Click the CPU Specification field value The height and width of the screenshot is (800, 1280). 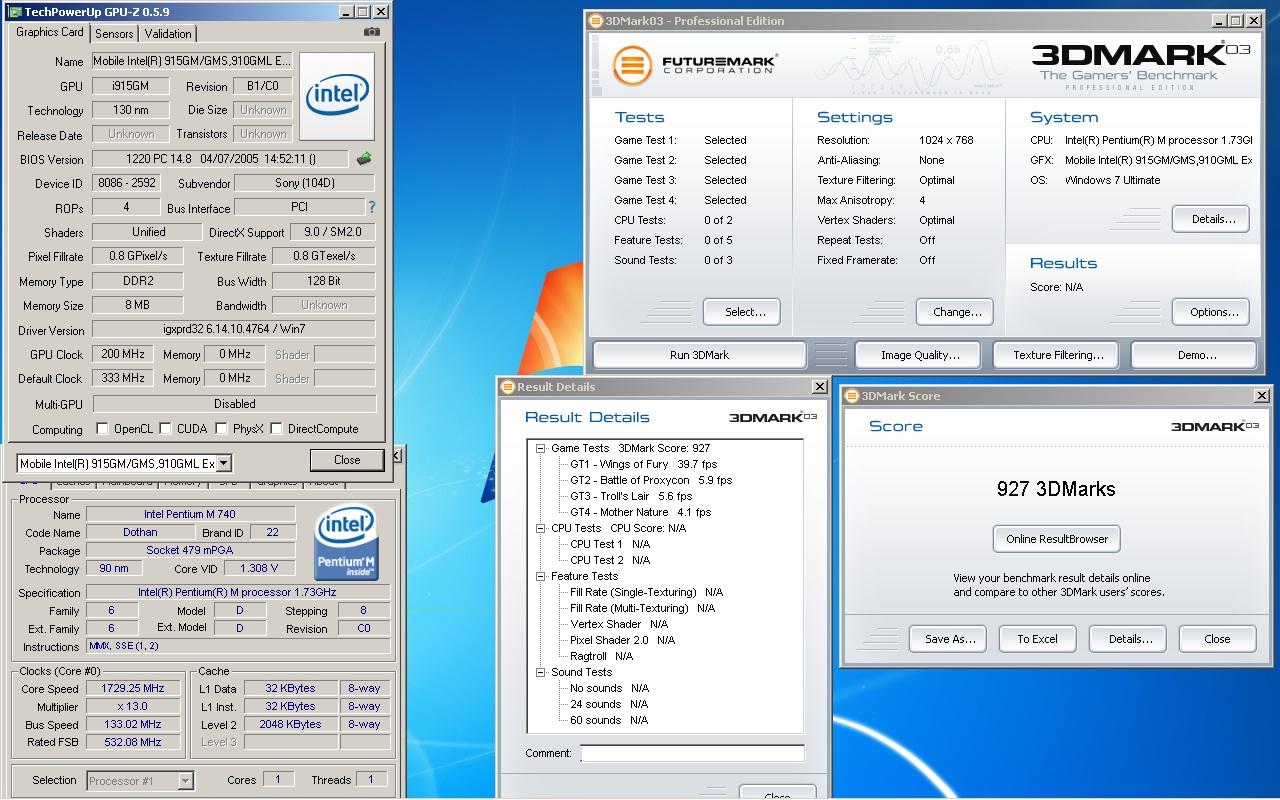[x=238, y=593]
